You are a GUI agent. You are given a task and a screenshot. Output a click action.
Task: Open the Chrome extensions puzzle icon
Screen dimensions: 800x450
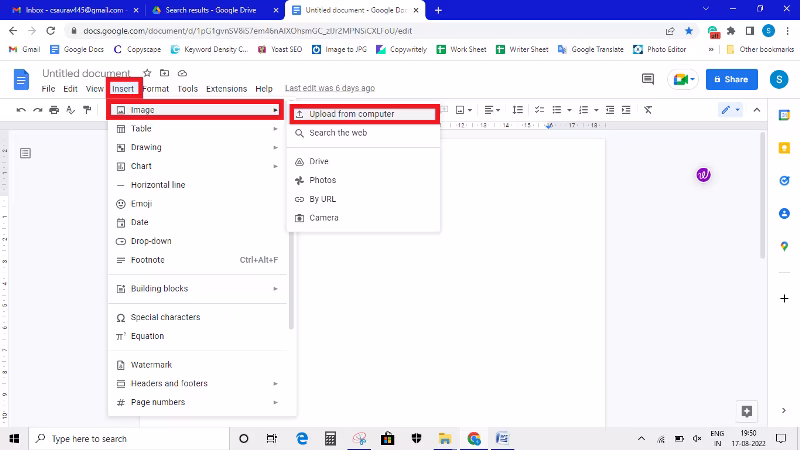[731, 31]
